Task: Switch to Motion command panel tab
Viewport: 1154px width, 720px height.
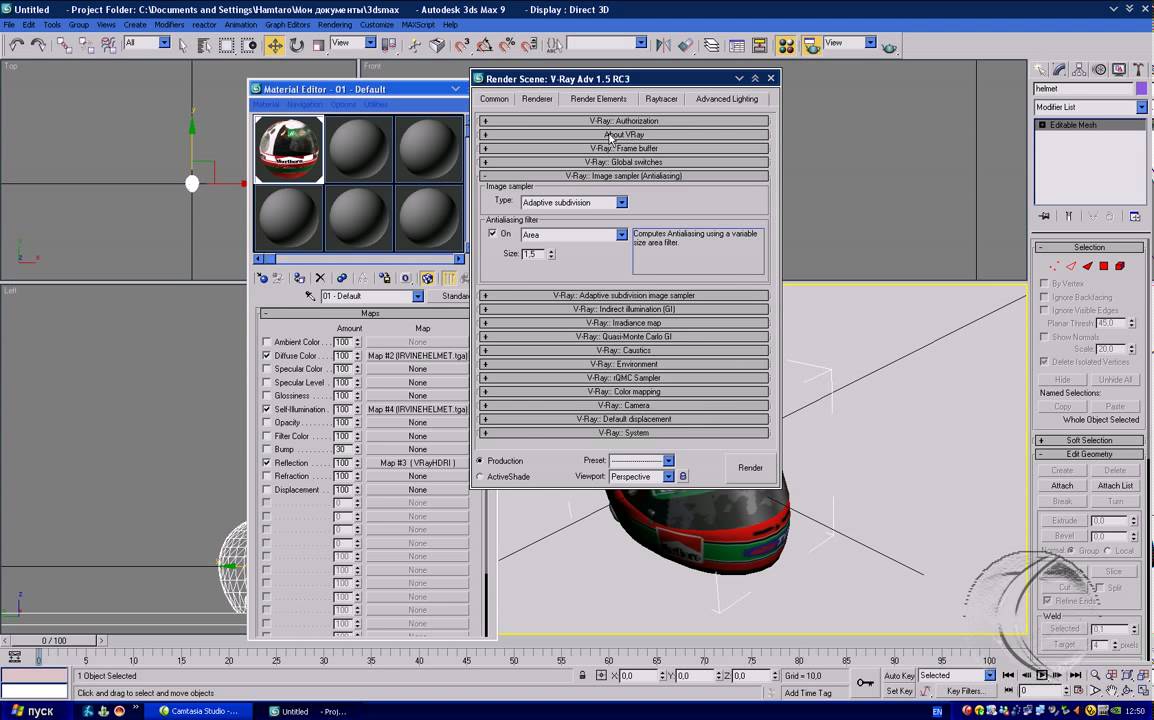Action: [1100, 70]
